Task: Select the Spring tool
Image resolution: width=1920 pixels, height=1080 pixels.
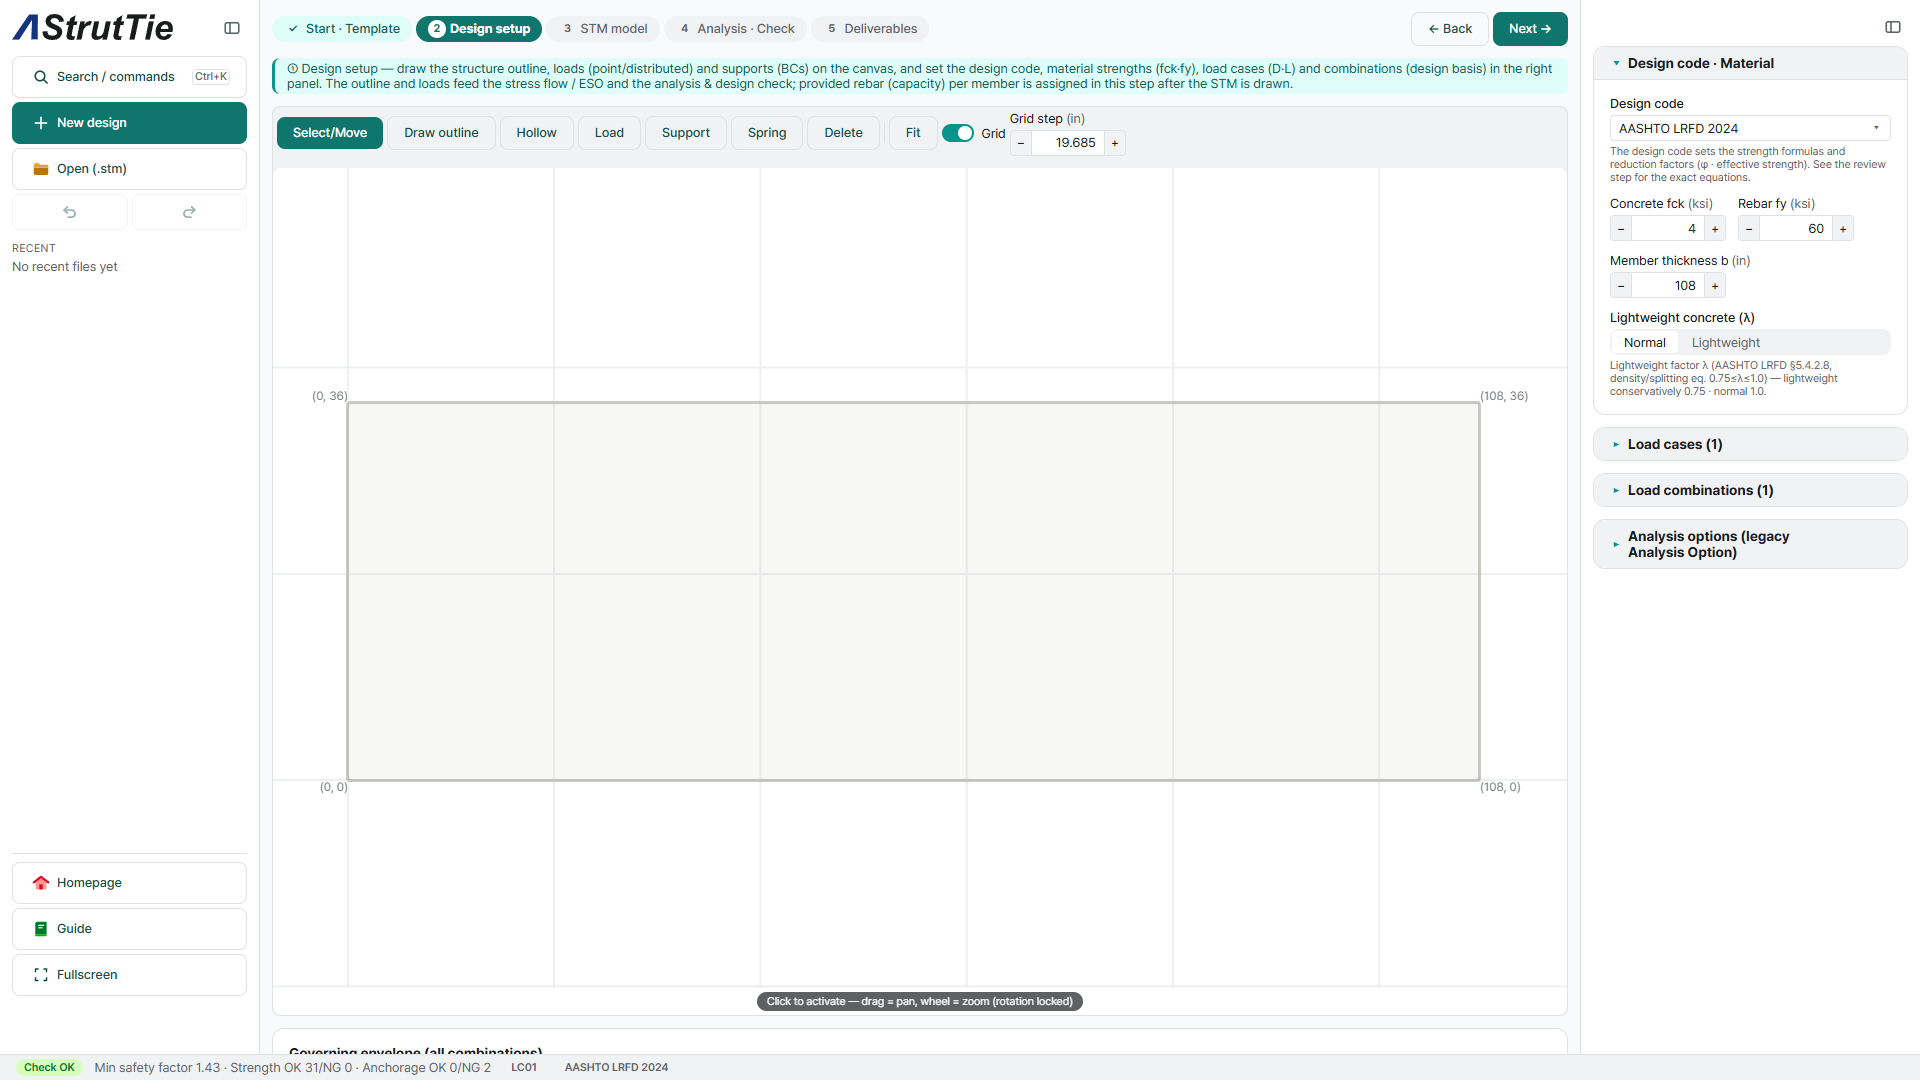Action: (767, 133)
